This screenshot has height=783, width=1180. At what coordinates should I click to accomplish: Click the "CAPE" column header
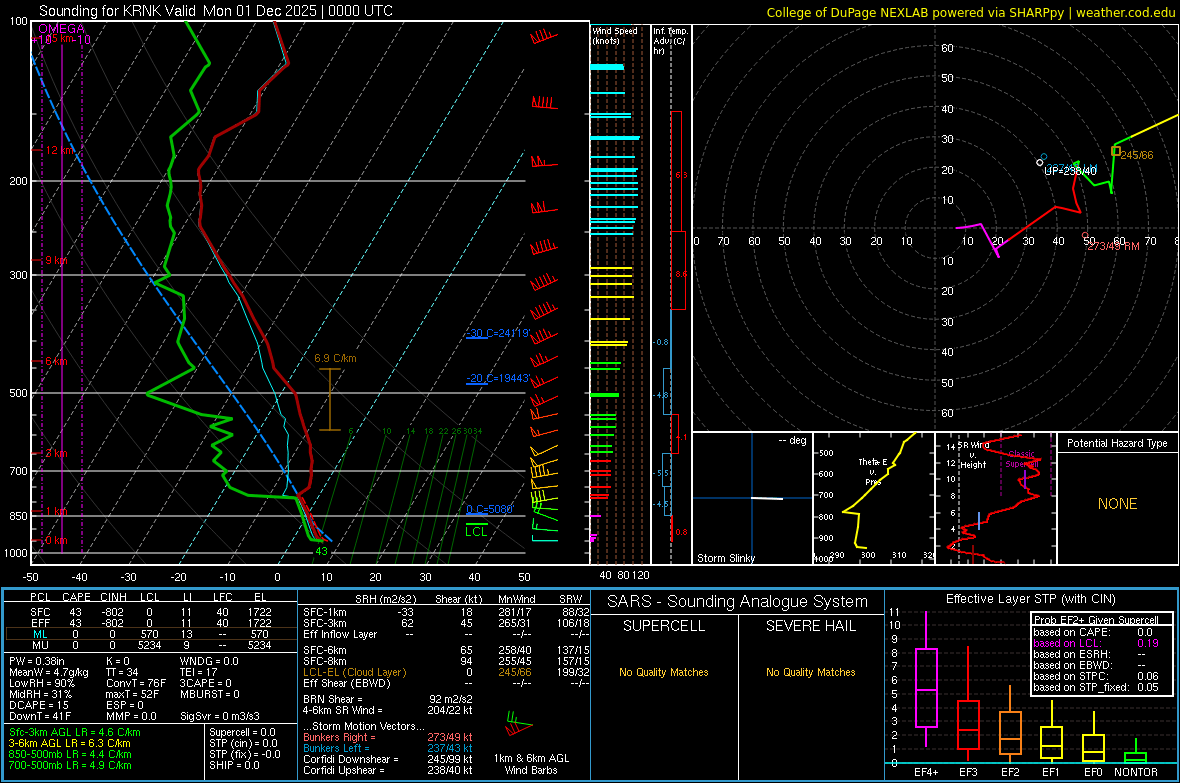point(76,597)
